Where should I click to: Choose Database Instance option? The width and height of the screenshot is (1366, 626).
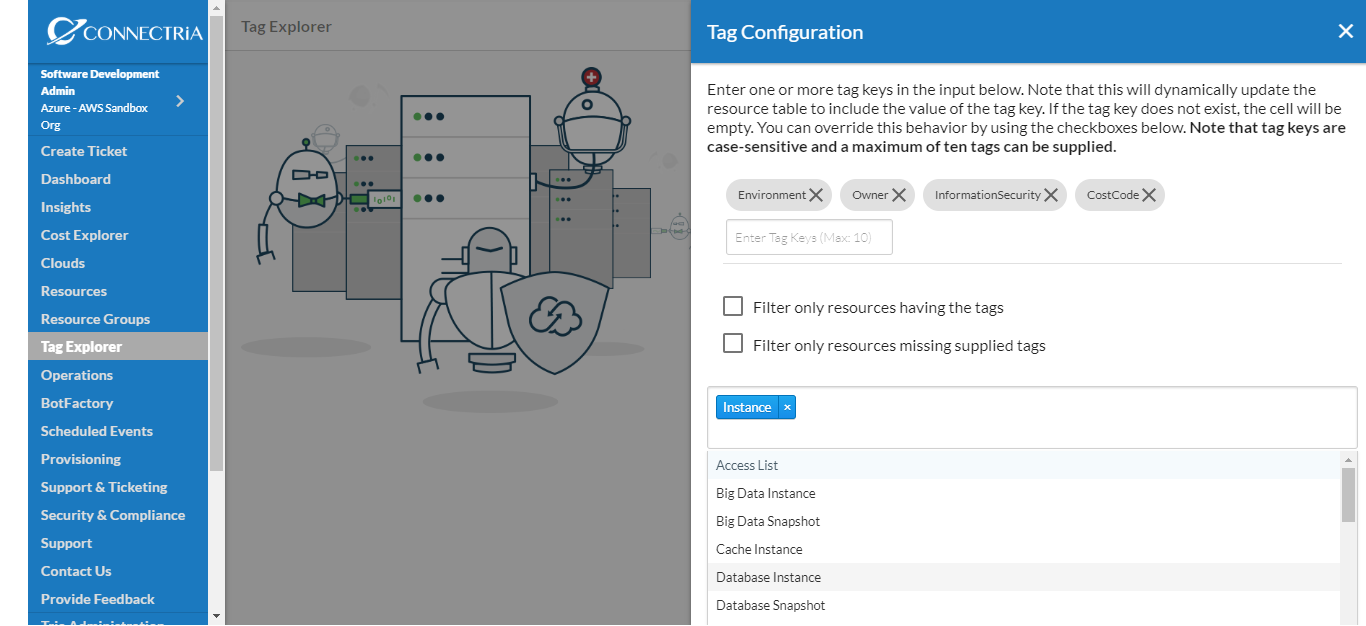tap(1023, 577)
